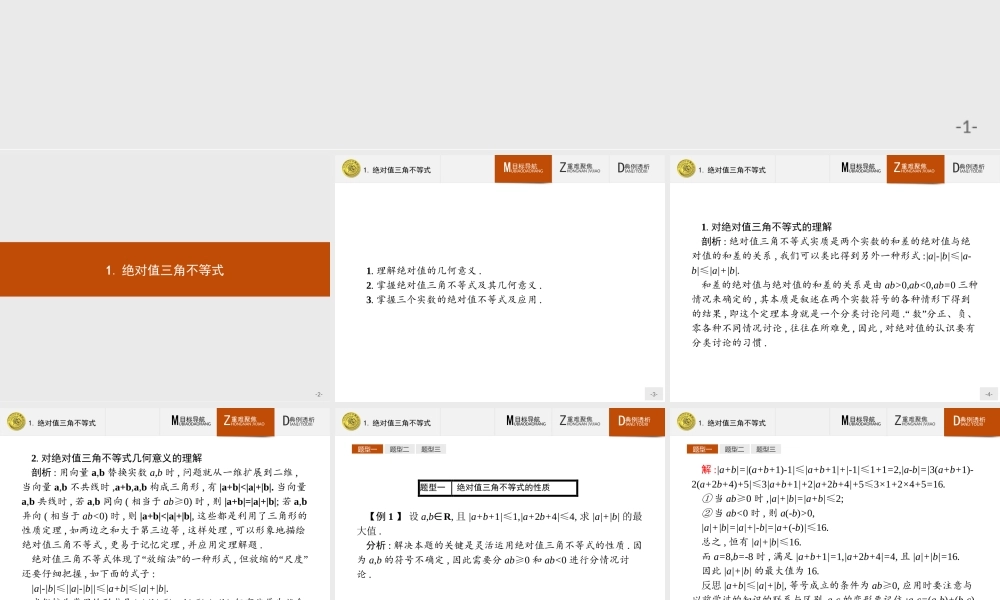This screenshot has height=600, width=1000.
Task: Select the 重难聚焦 tab on the 解 solution slide
Action: tap(914, 422)
